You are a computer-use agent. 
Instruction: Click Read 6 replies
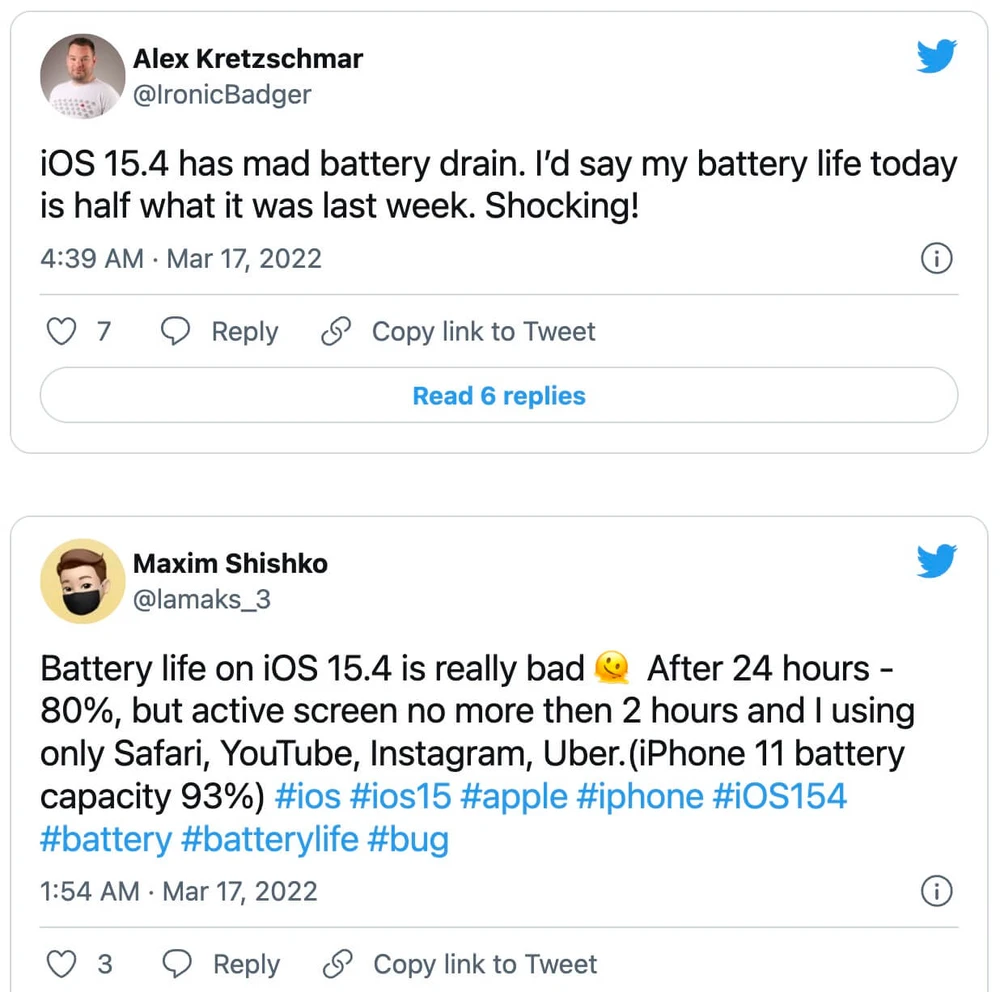[499, 395]
